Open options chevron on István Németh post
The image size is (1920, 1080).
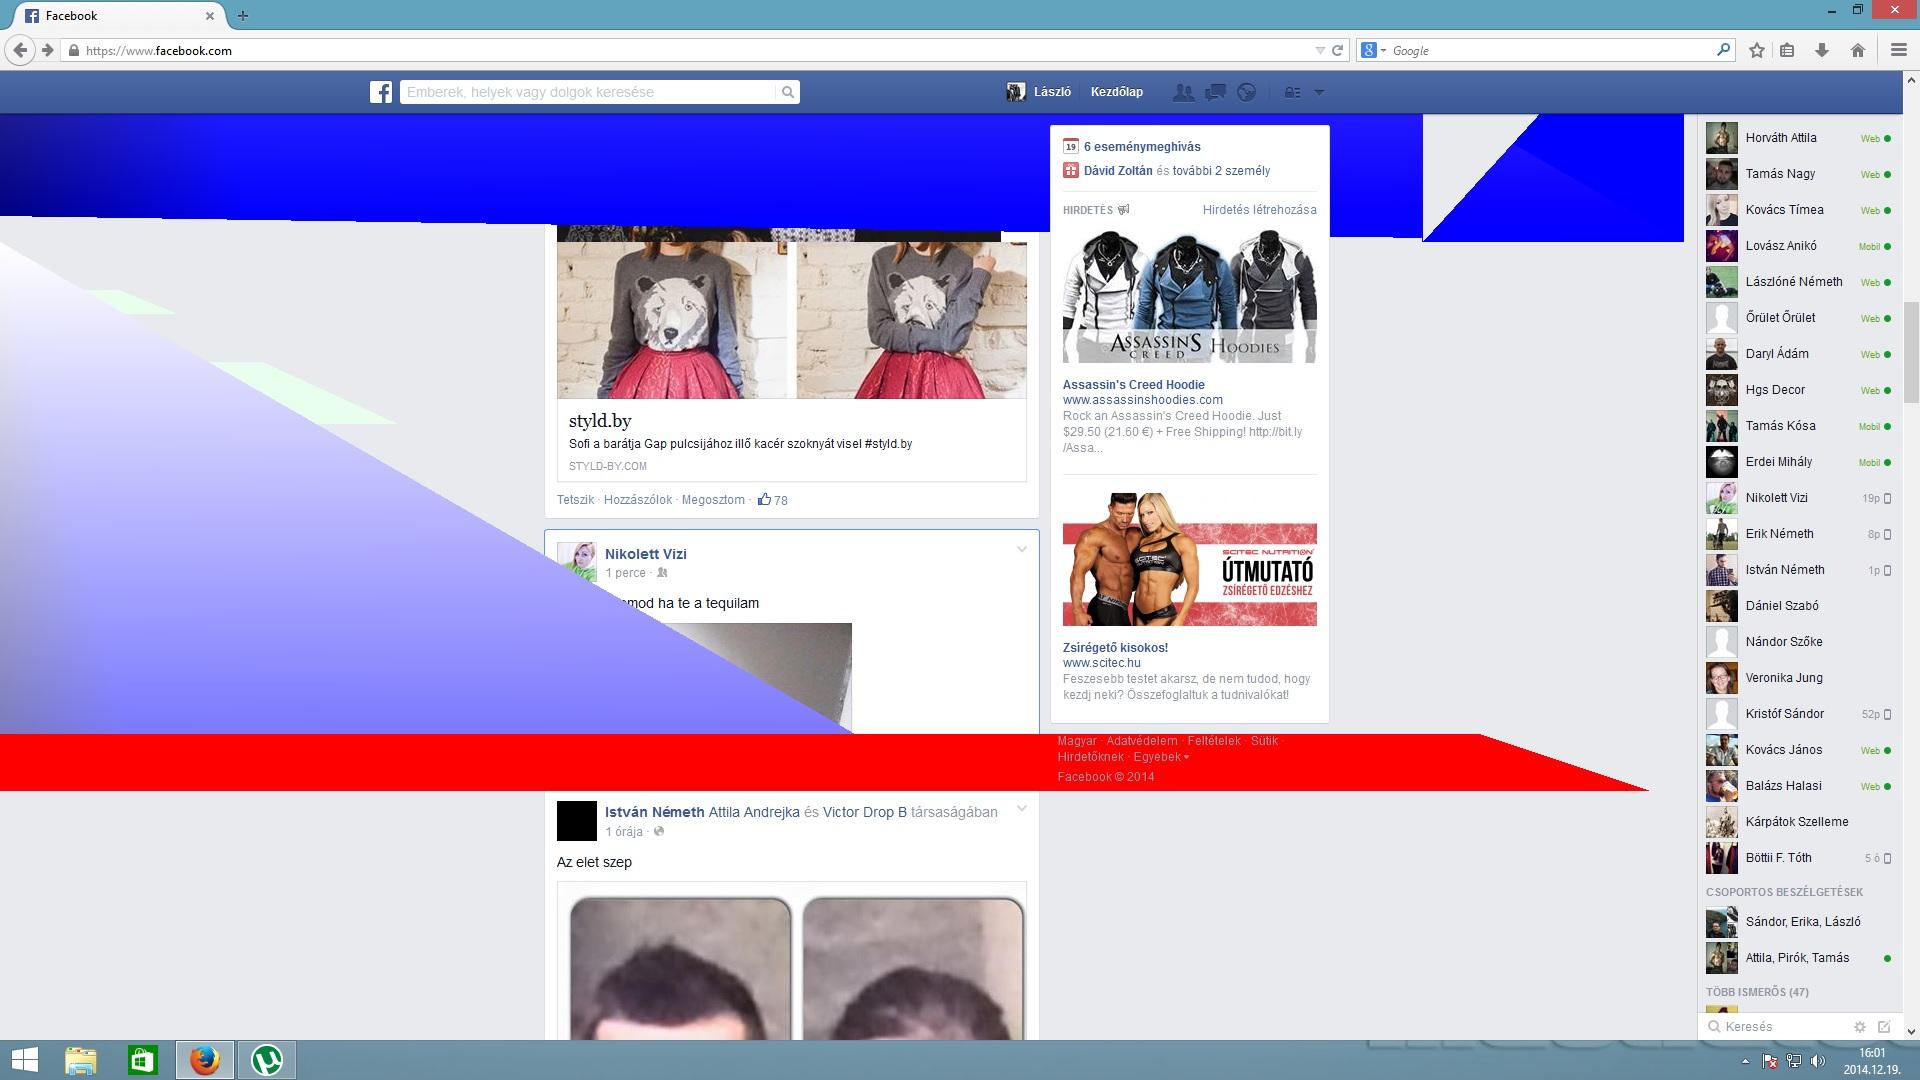pos(1021,808)
